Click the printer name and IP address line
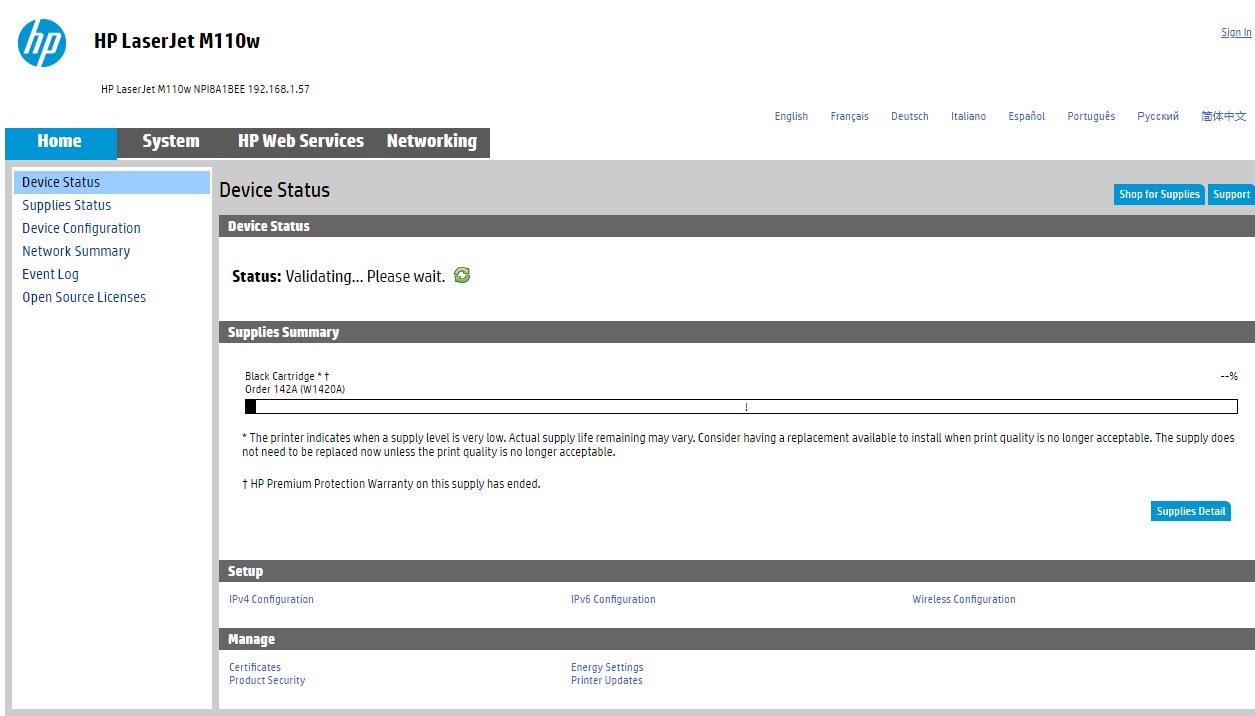This screenshot has width=1255, height=716. point(205,89)
